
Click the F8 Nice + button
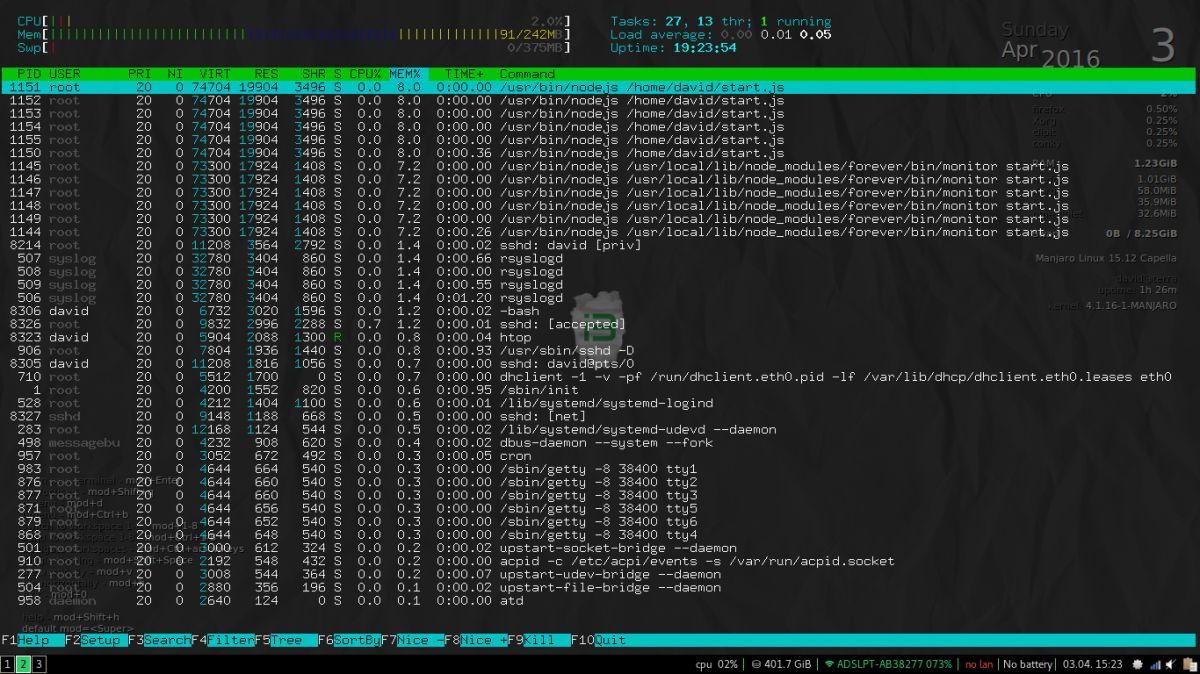tap(476, 640)
